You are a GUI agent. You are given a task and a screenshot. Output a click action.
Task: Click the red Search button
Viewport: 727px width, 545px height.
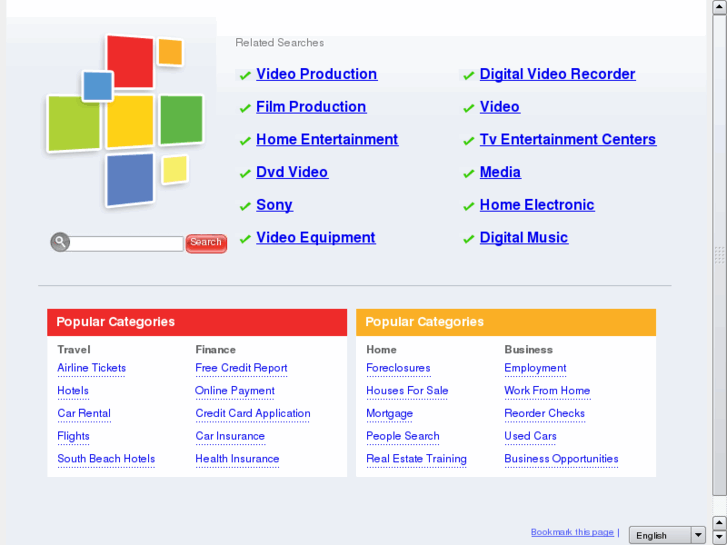click(206, 244)
